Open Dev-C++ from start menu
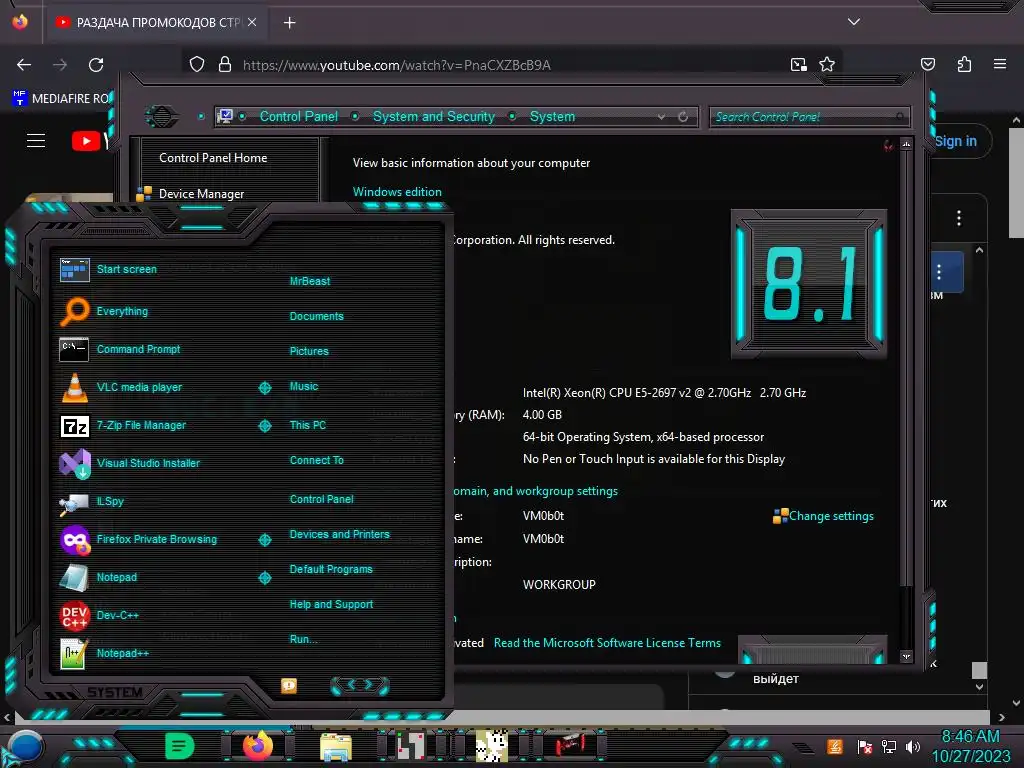The width and height of the screenshot is (1024, 768). click(99, 615)
